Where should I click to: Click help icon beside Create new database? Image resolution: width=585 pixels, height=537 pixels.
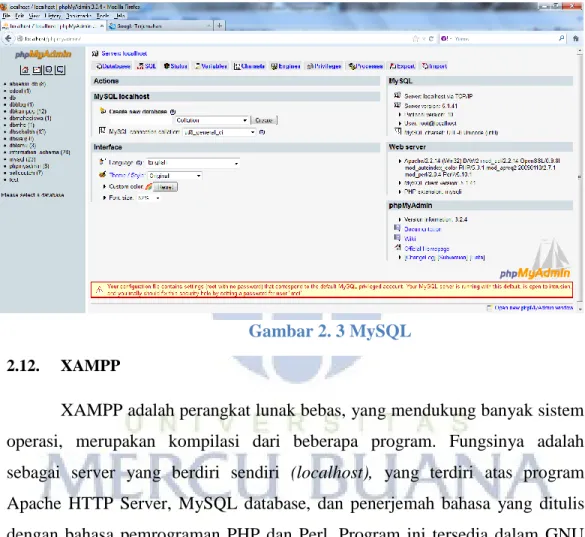coord(173,112)
